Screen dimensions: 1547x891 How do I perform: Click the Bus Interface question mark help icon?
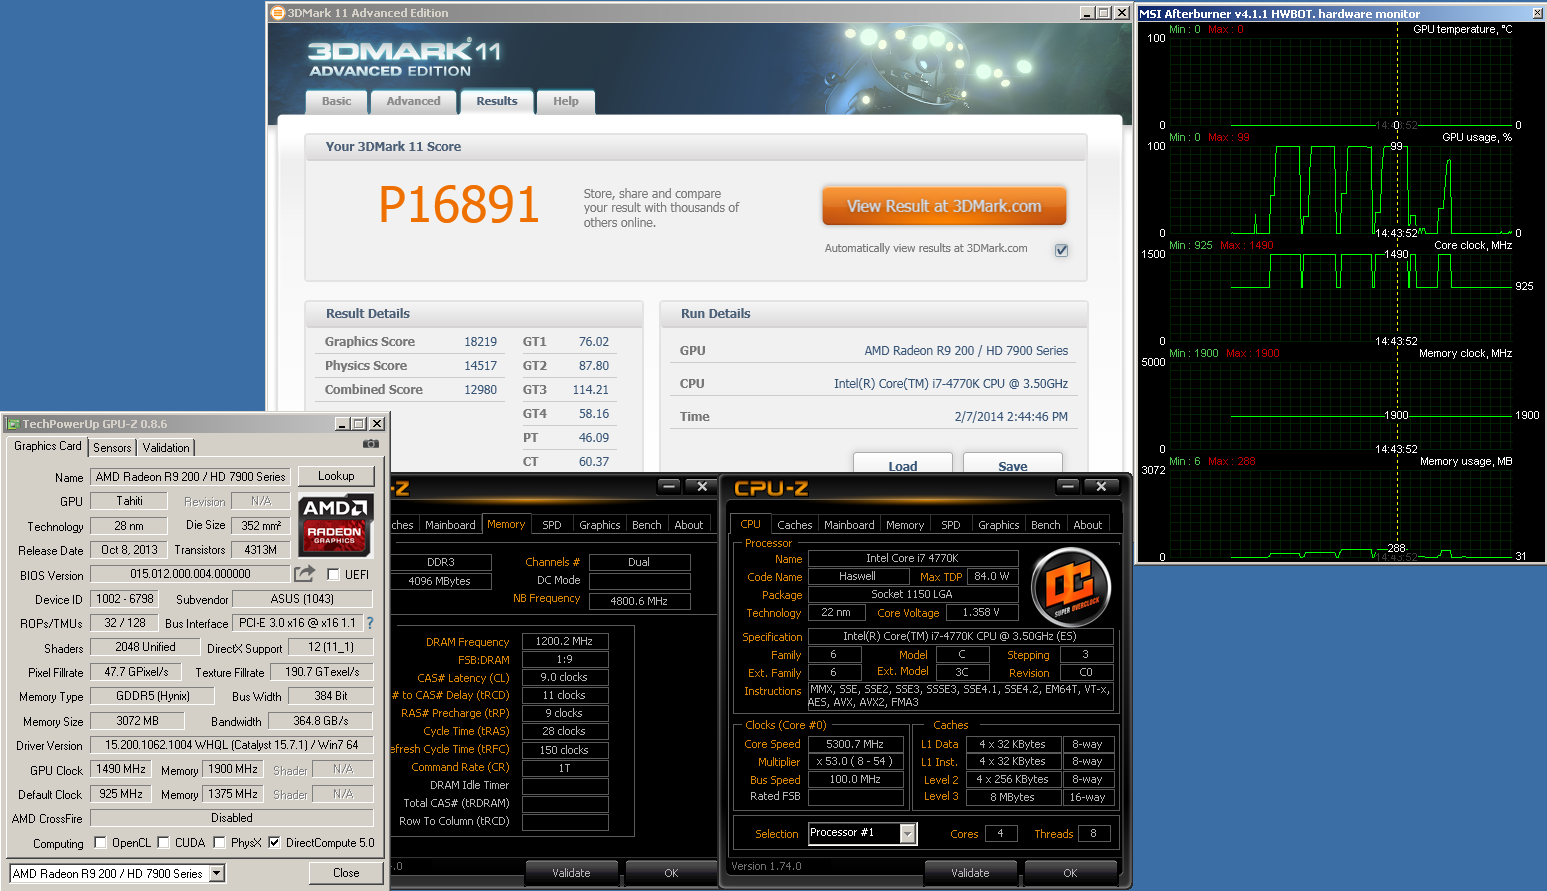tap(370, 623)
